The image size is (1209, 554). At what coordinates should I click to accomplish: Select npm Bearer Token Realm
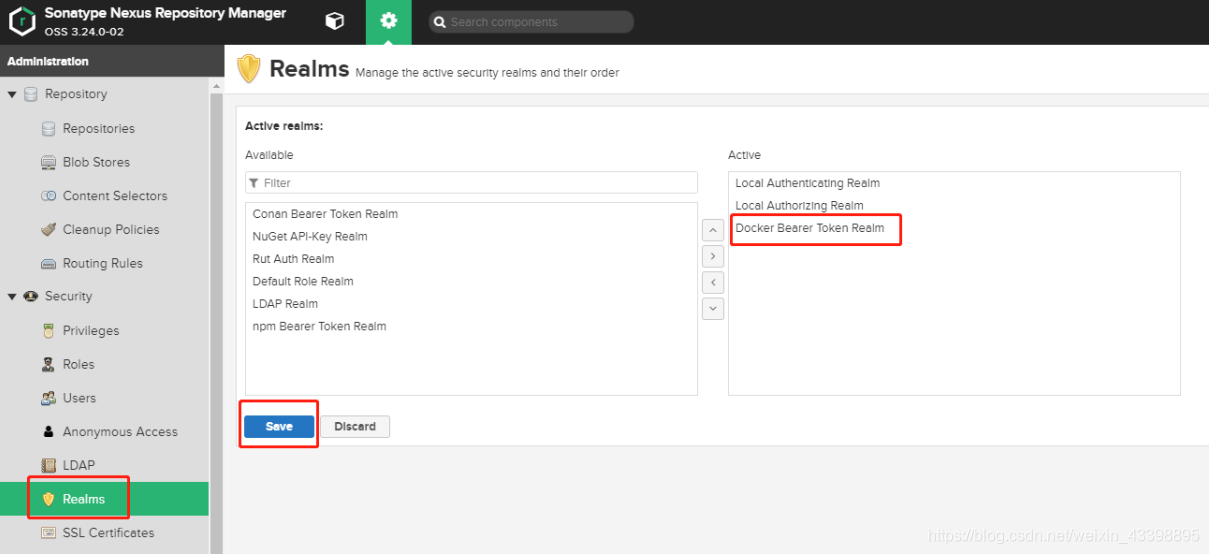point(319,327)
